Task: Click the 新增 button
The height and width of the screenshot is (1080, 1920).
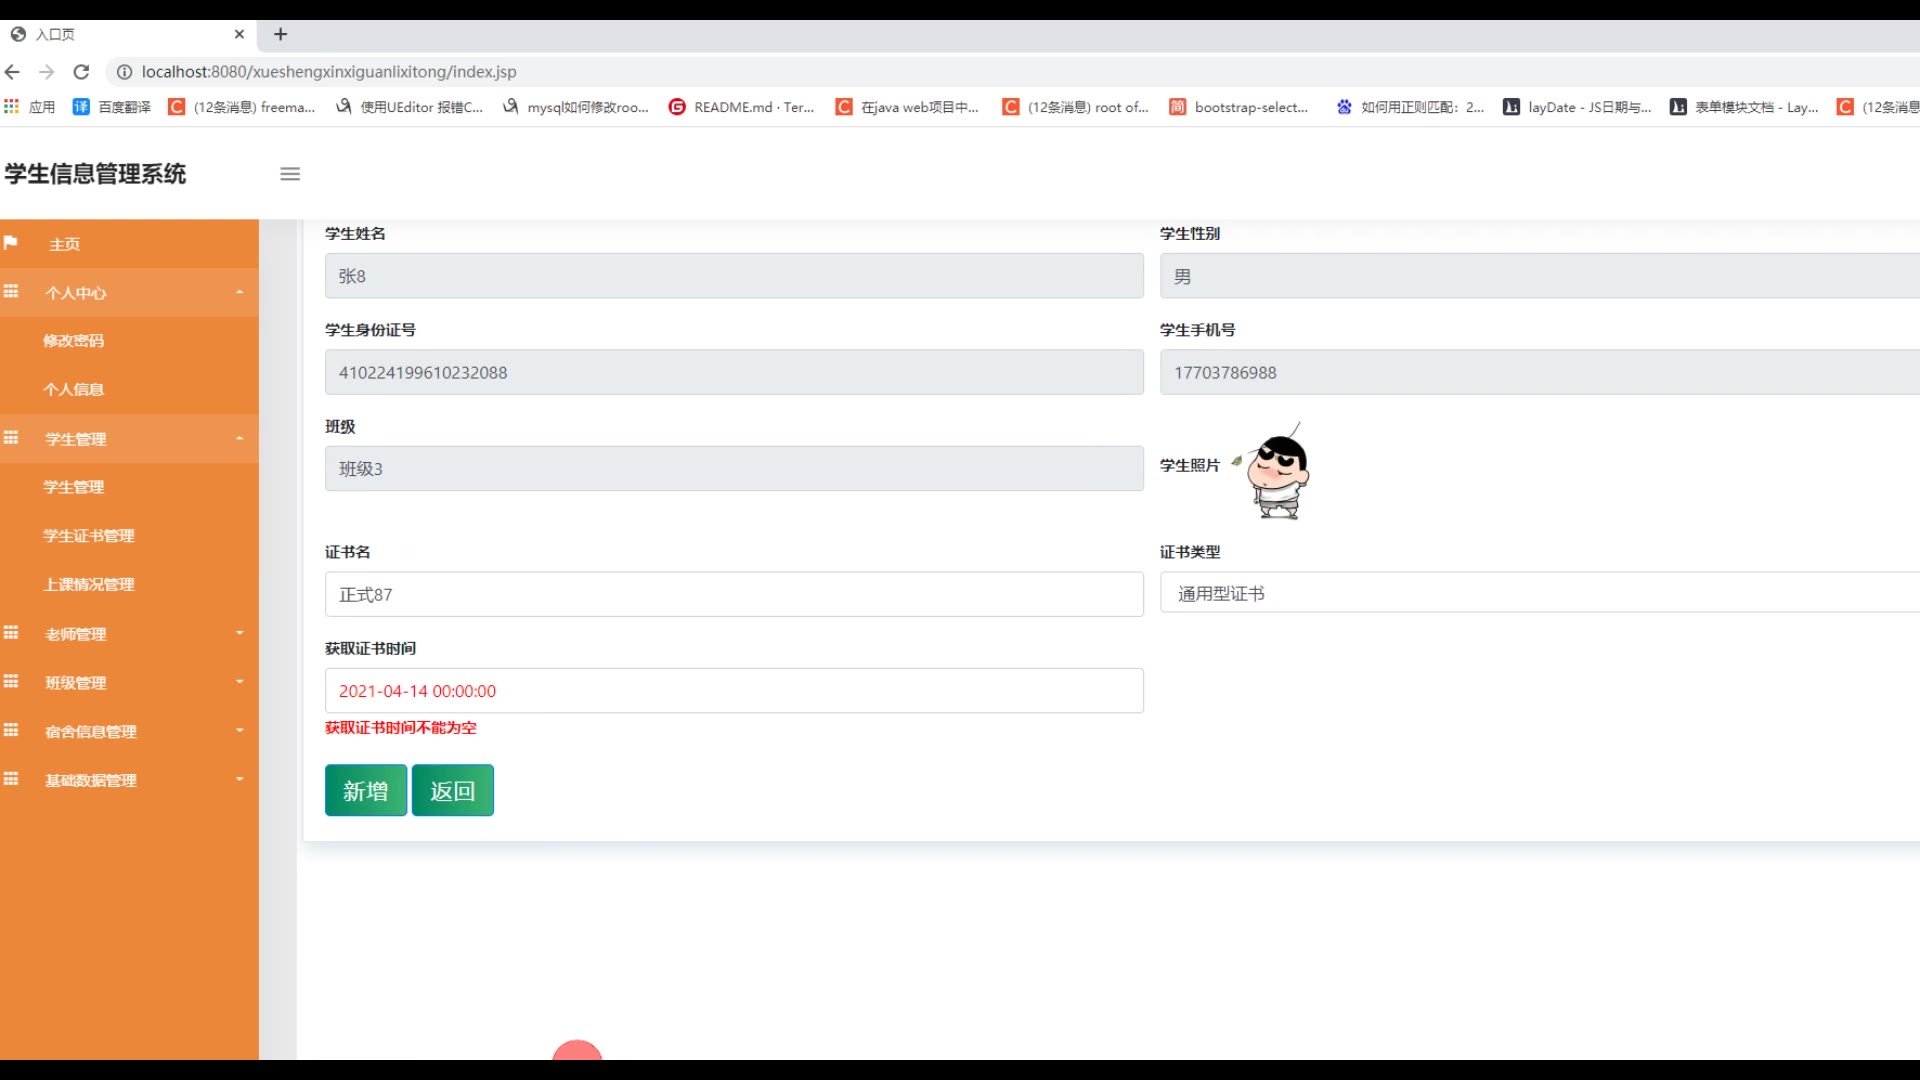Action: [365, 790]
